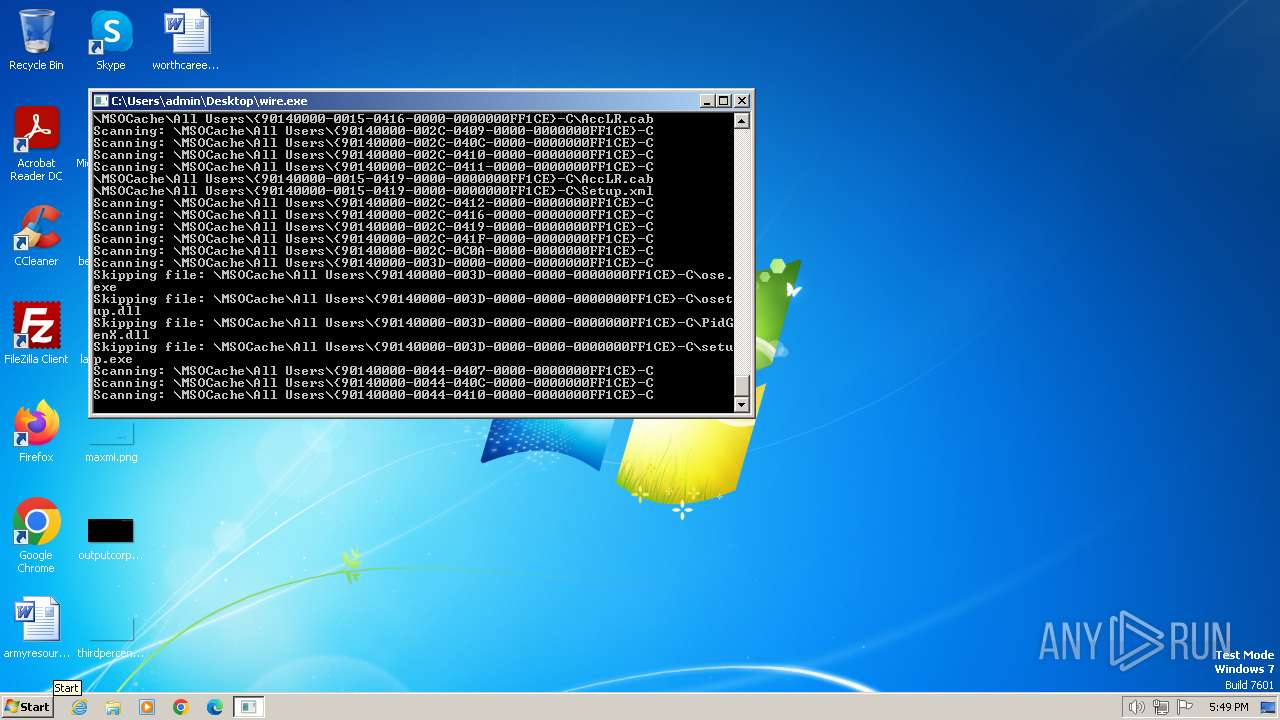Screen dimensions: 1280x720
Task: Select wire.exe console taskbar button
Action: 249,707
